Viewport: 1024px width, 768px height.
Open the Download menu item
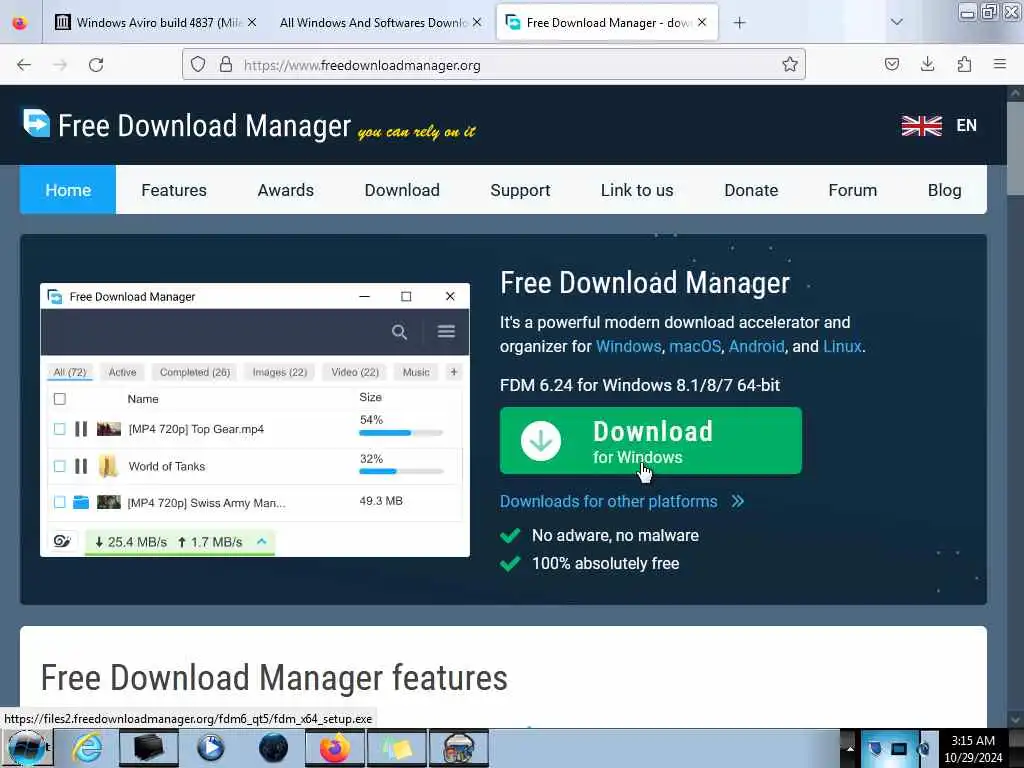click(402, 190)
